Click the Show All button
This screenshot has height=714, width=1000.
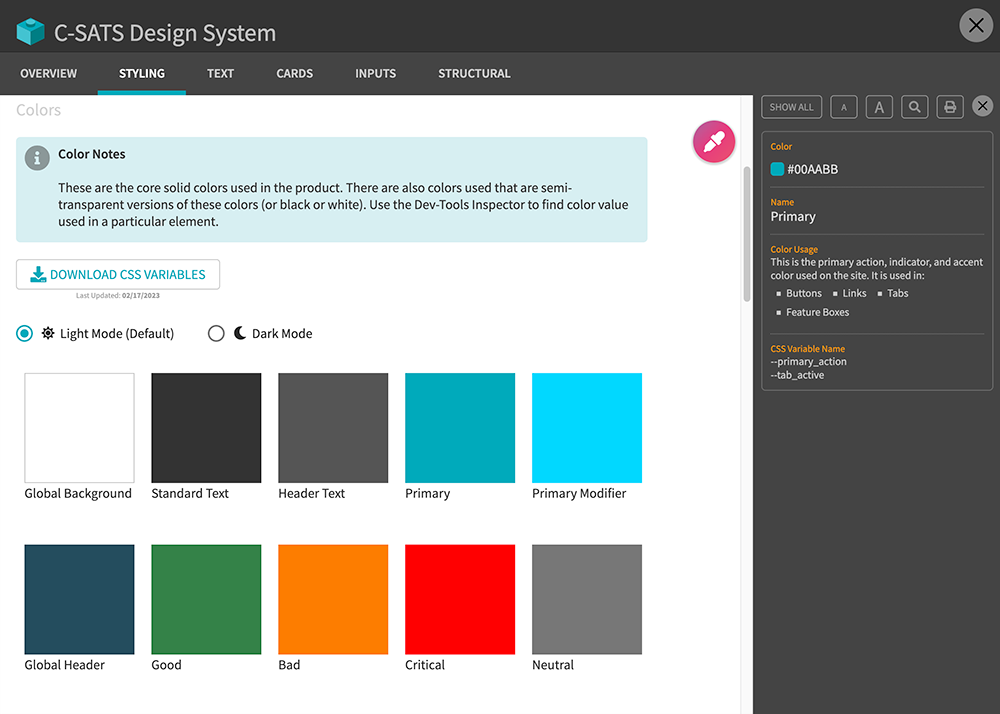coord(791,107)
